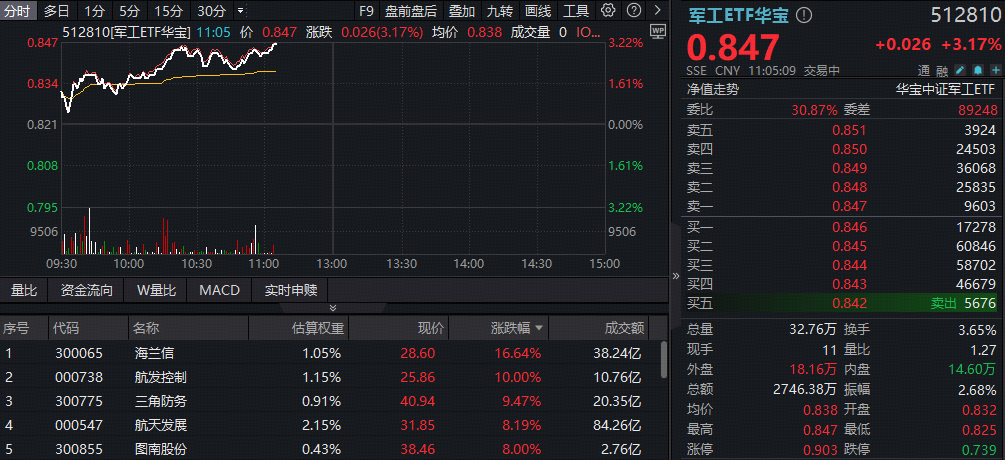Toggle 盘前盘后 pre/post market display
Screen dimensions: 1005x460
pos(410,12)
